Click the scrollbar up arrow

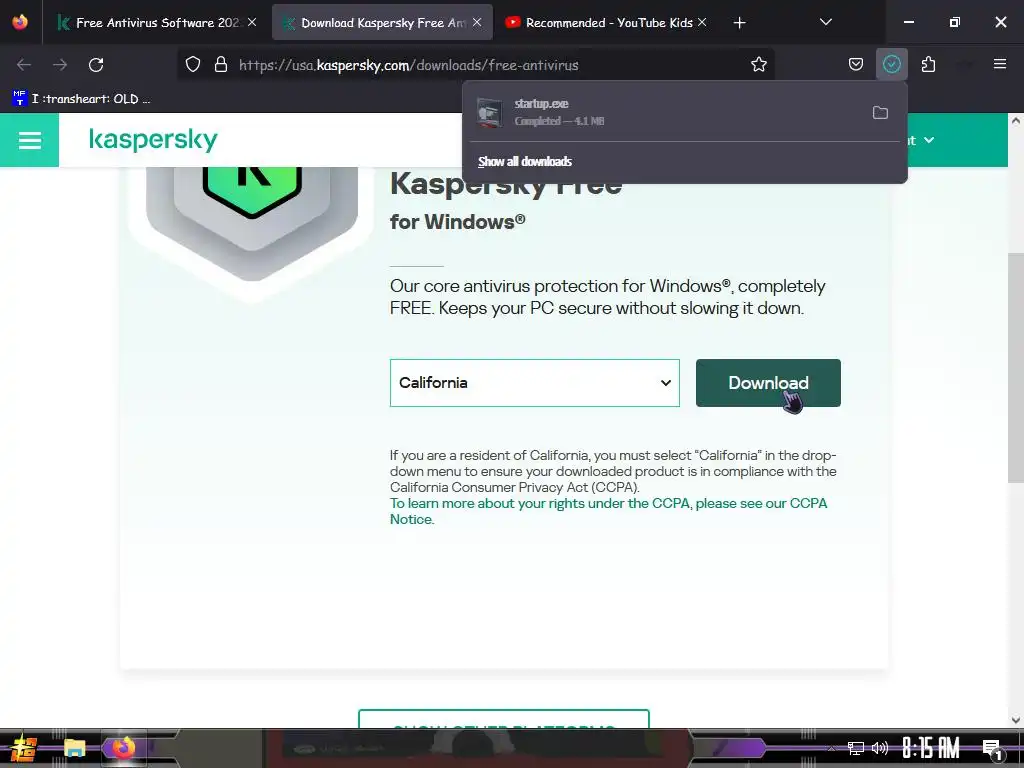coord(1016,121)
